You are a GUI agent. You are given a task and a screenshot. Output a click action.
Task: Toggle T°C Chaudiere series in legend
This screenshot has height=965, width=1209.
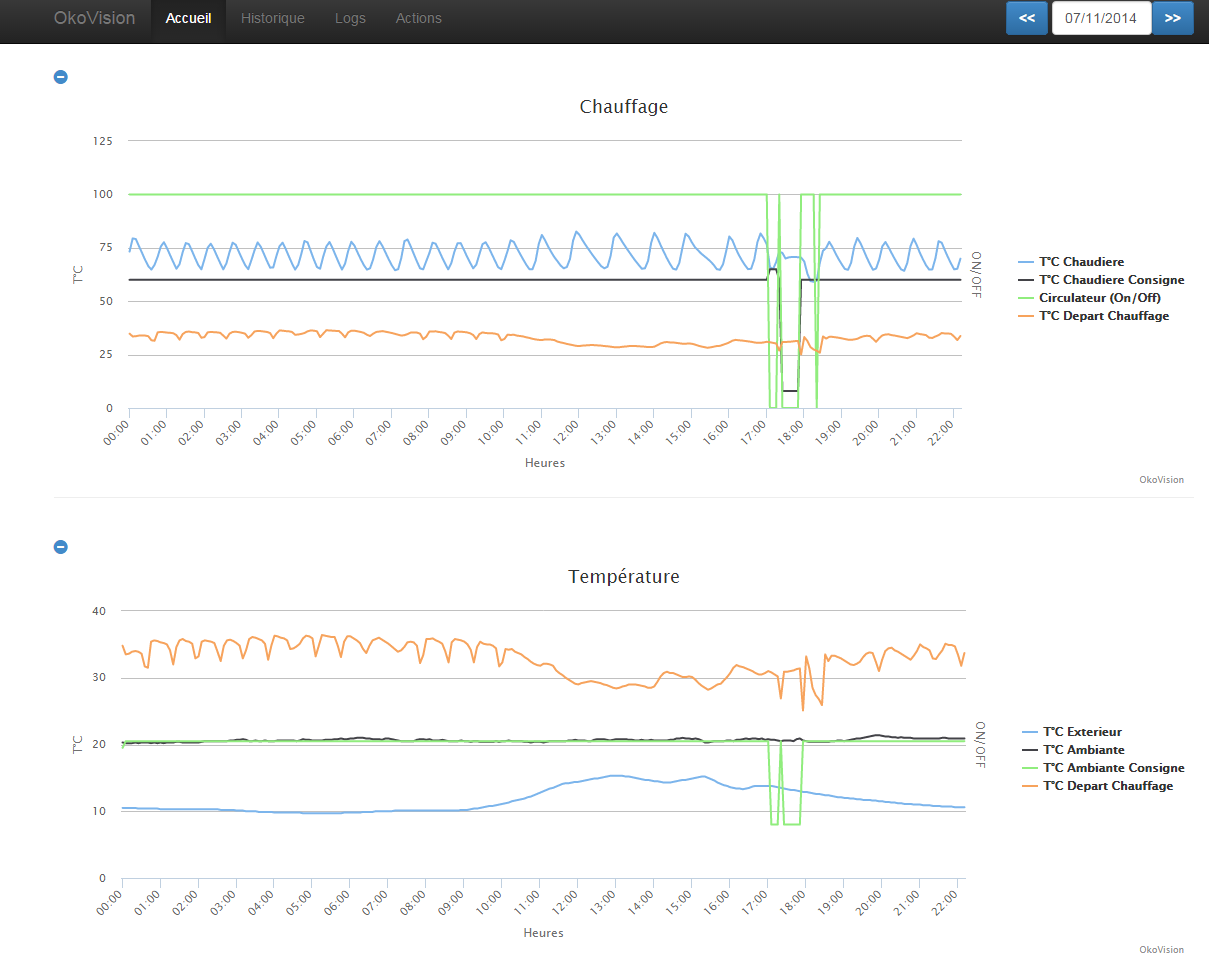[x=1081, y=262]
